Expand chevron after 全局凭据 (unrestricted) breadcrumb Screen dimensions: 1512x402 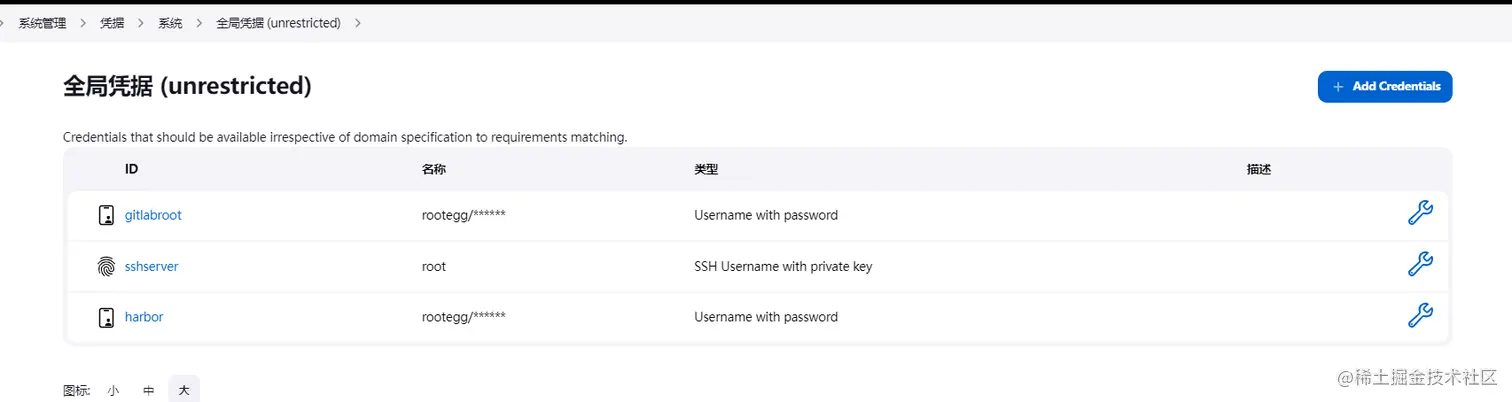[x=357, y=23]
